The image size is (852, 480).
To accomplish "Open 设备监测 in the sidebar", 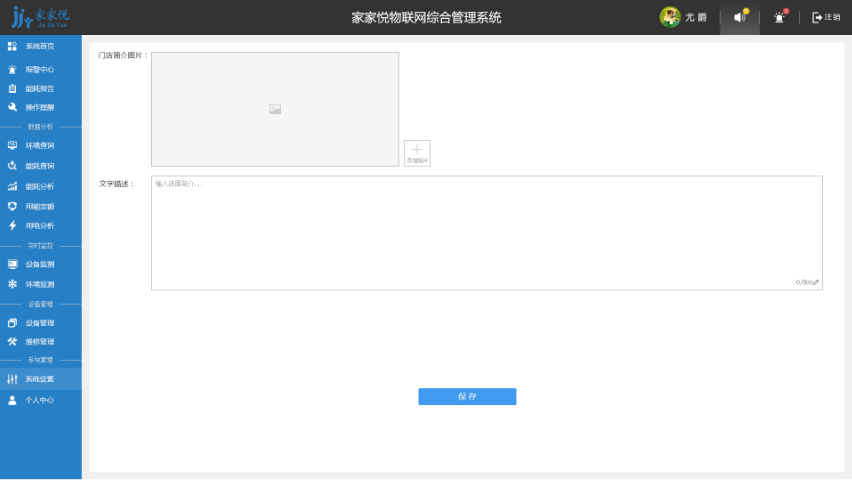I will (40, 265).
